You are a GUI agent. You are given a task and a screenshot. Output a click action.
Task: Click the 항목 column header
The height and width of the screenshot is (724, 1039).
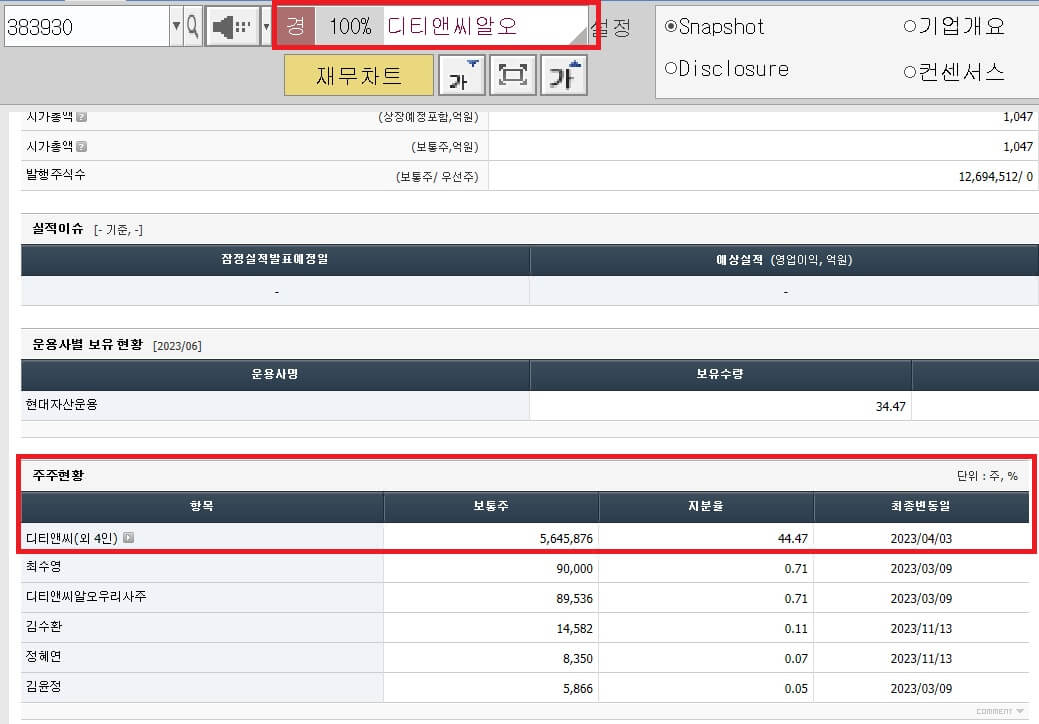[202, 506]
